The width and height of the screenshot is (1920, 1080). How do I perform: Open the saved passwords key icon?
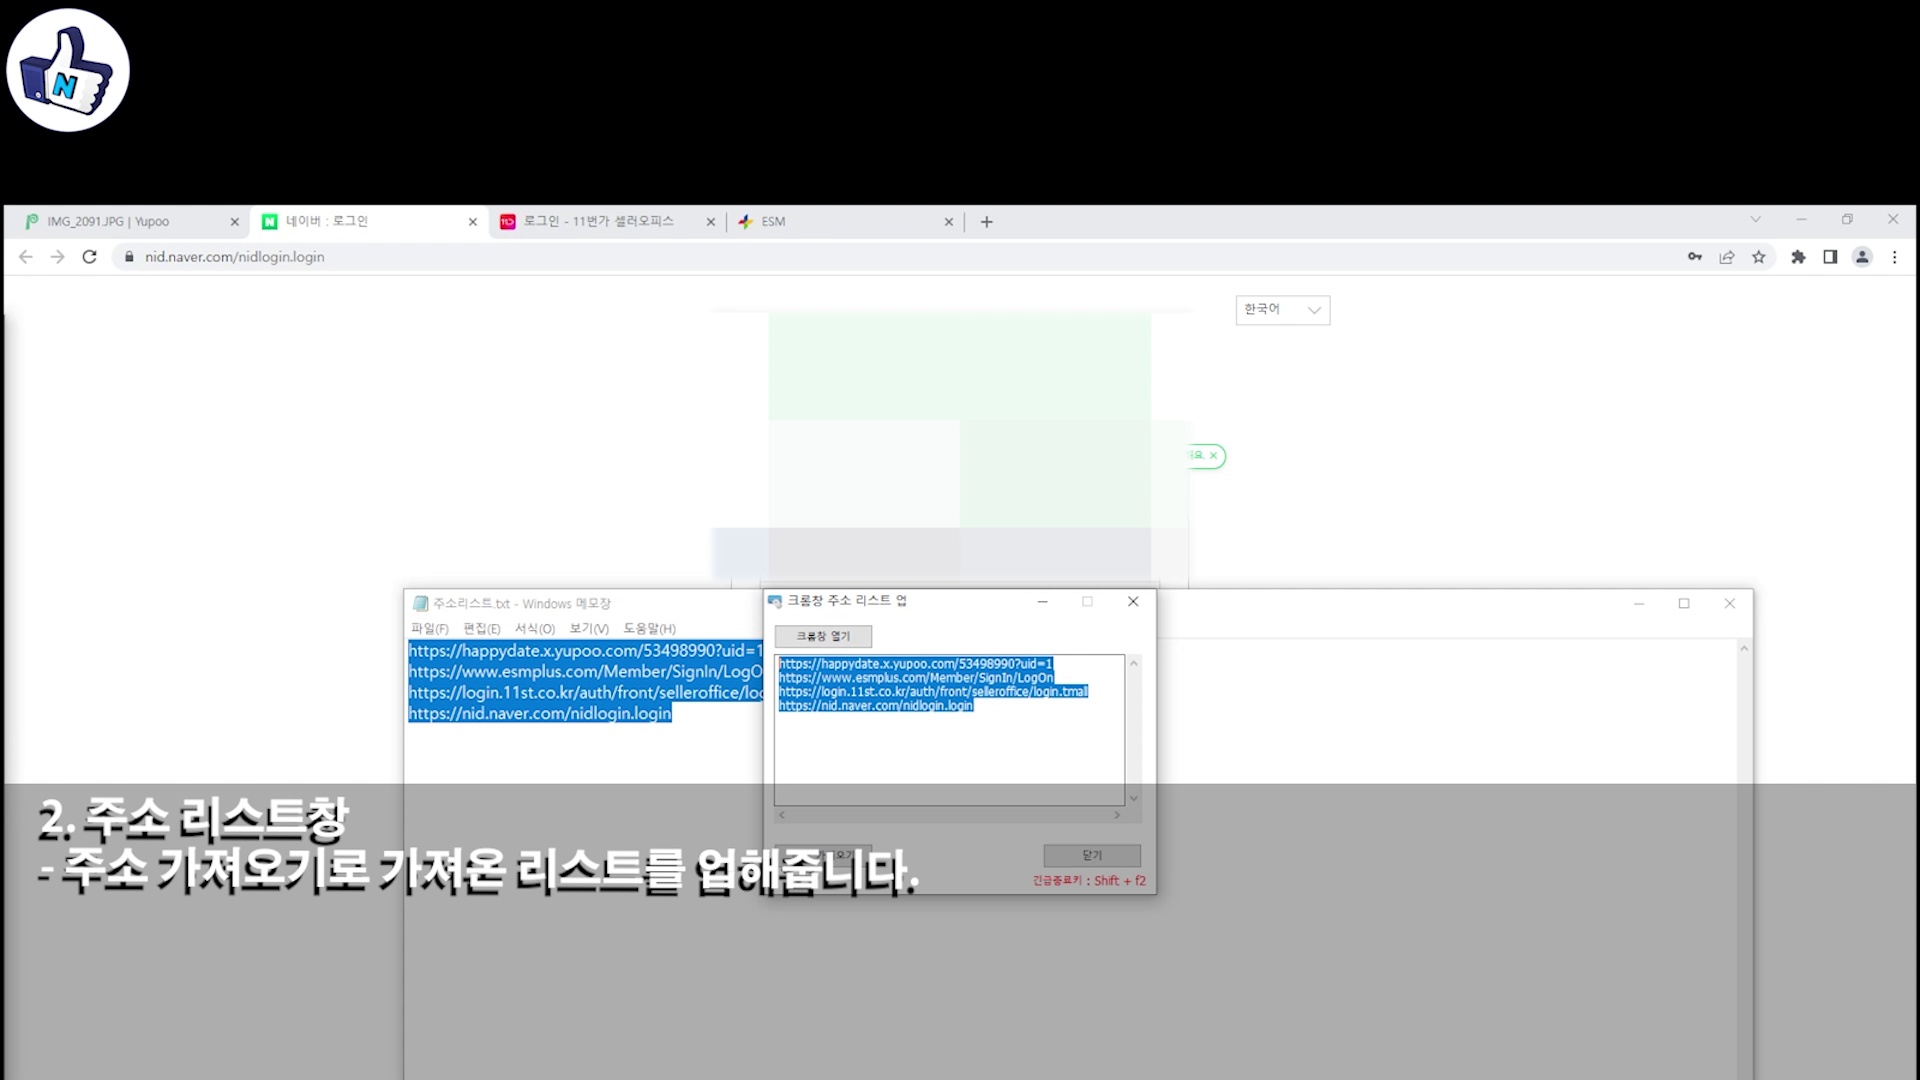(1695, 257)
